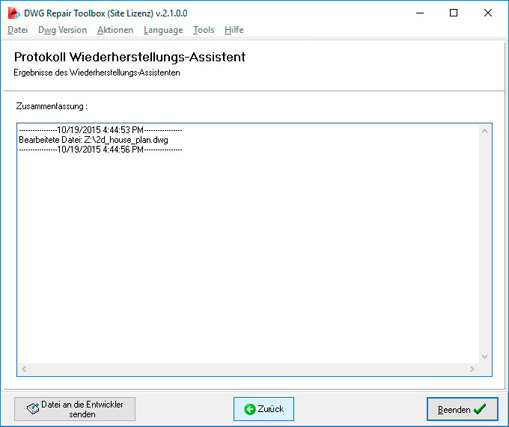Send file via Datei an die Entwickler senden
The image size is (509, 427).
click(75, 409)
